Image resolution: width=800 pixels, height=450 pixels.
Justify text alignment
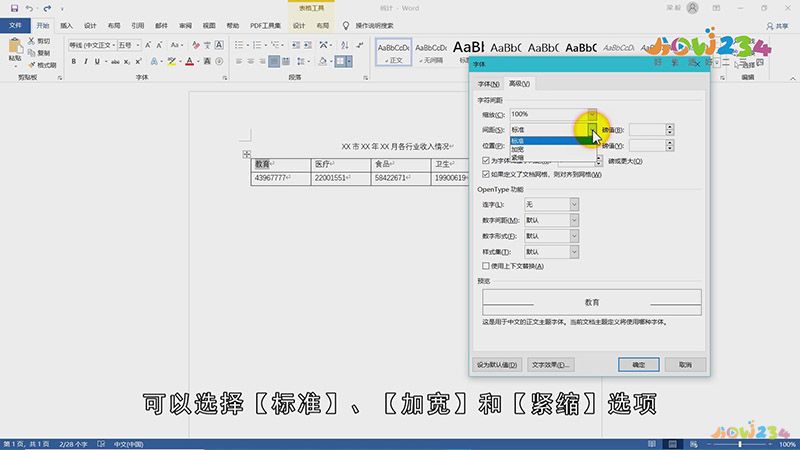coord(274,61)
